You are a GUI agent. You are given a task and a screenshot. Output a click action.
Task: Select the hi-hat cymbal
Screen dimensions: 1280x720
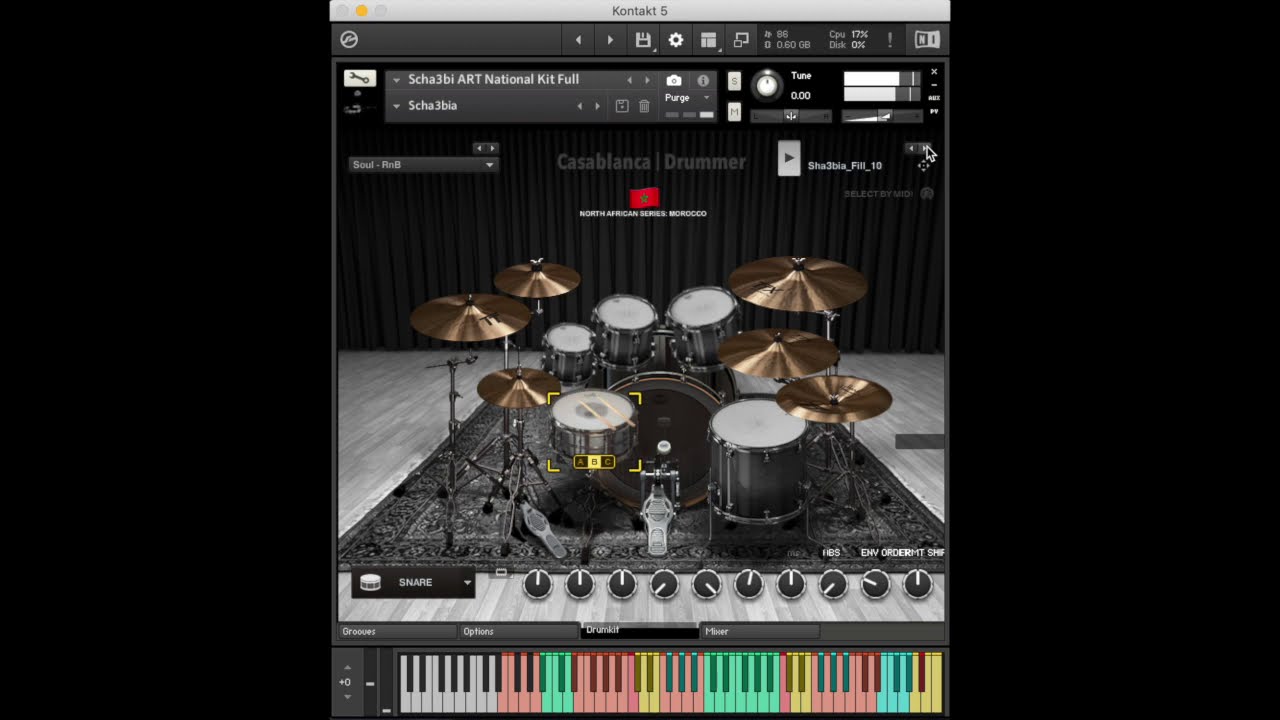[518, 387]
